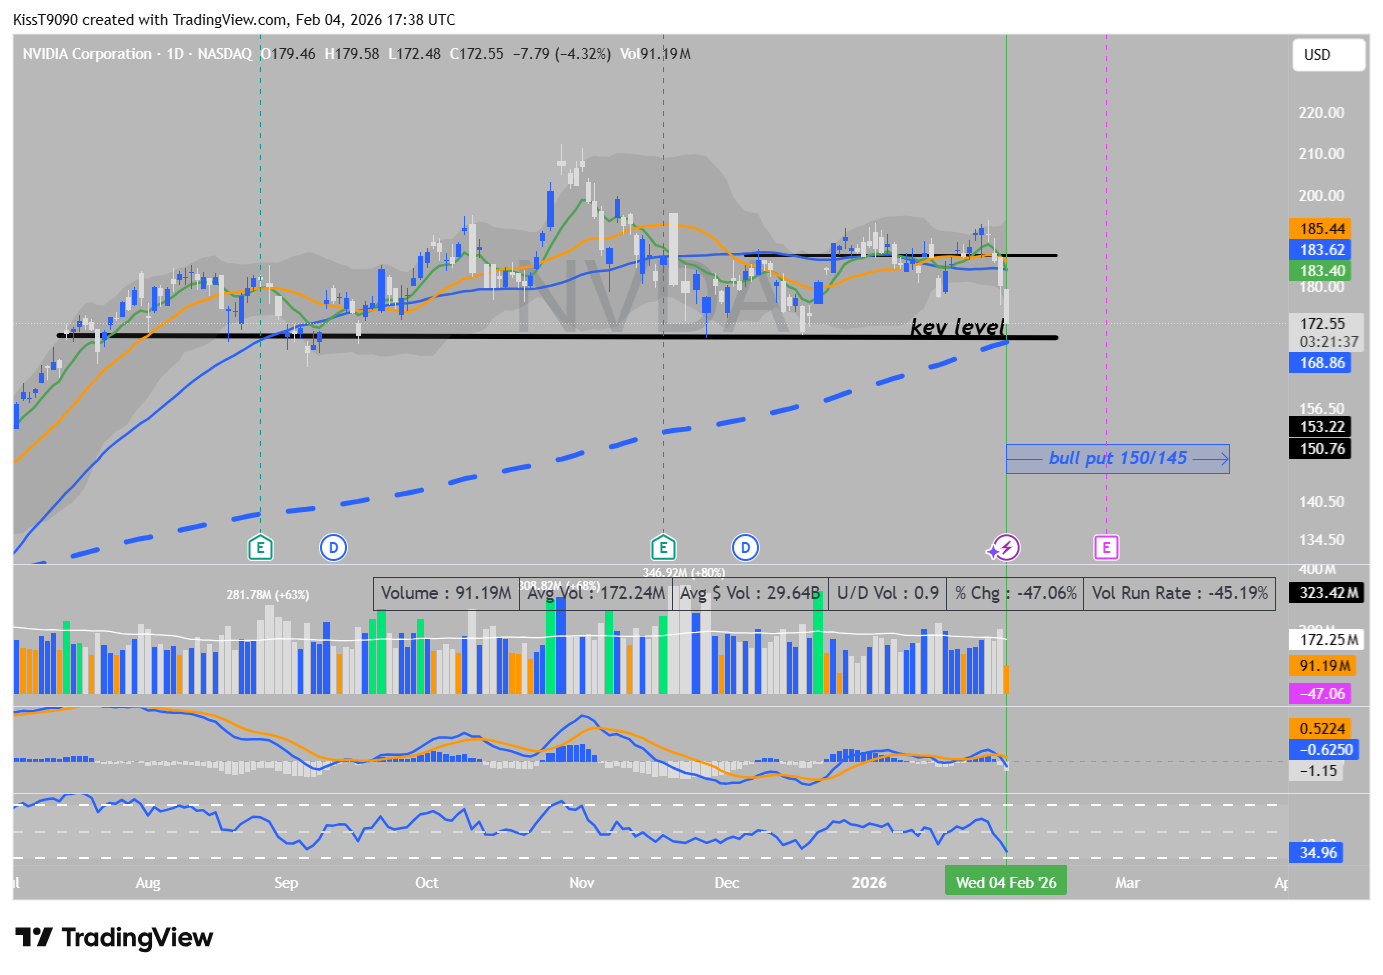Click the 281.78M (+63%) volume annotation

[x=267, y=595]
